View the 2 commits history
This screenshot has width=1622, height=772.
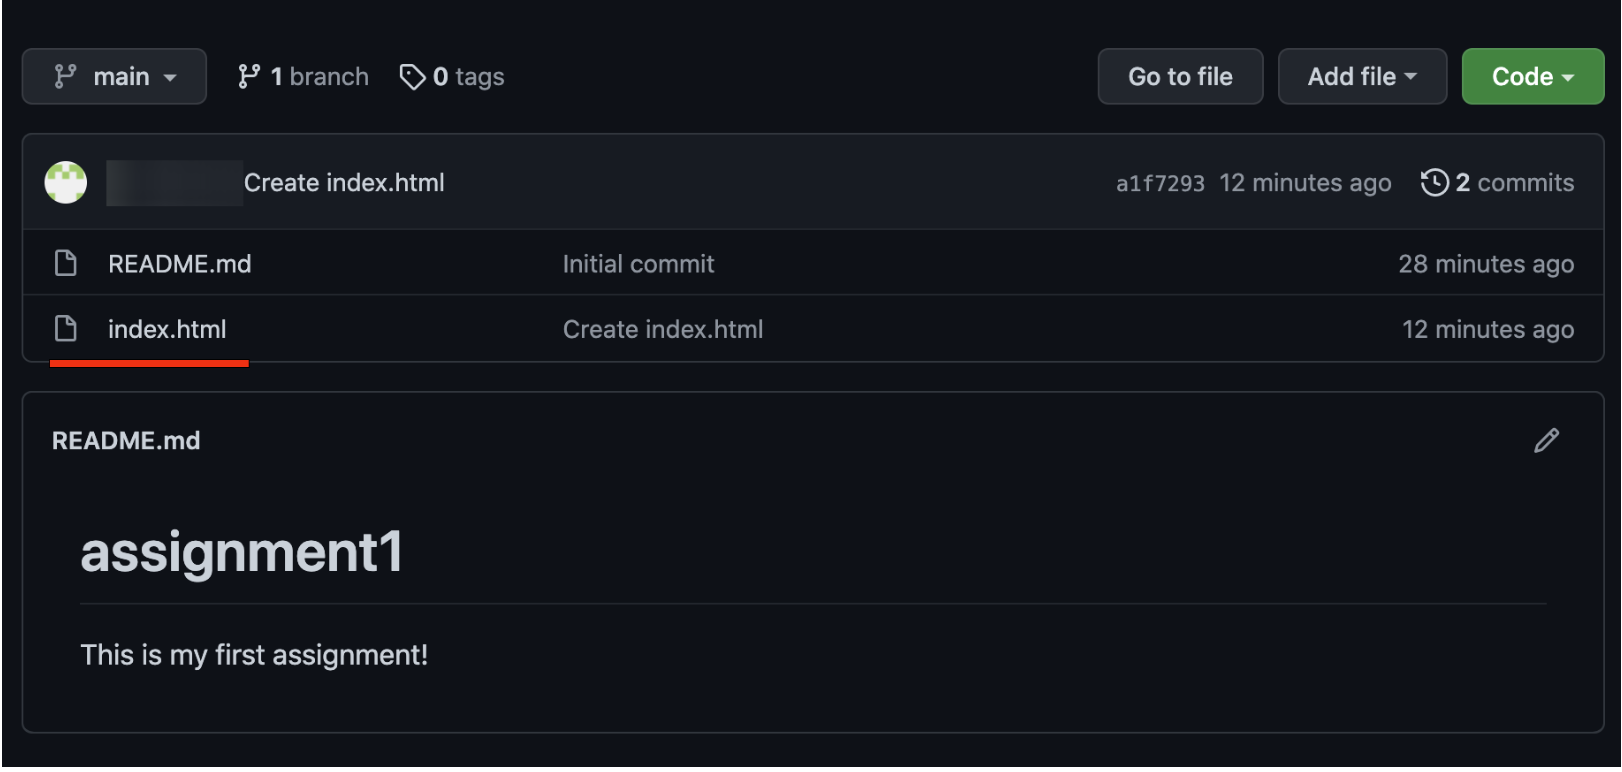click(1514, 183)
